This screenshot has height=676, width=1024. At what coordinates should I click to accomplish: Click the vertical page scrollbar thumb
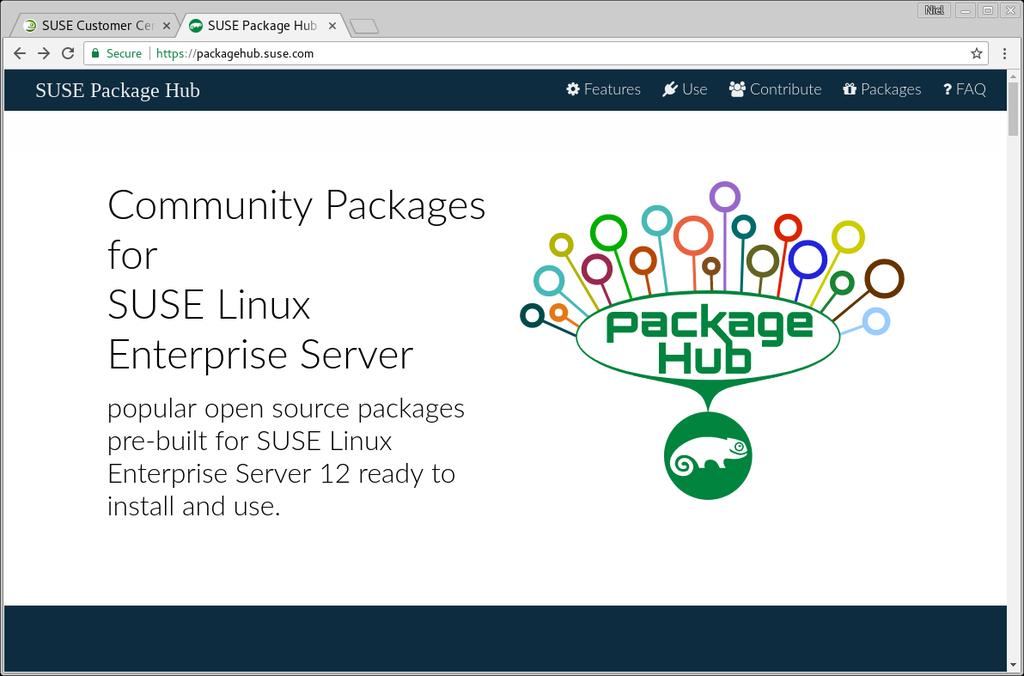[1013, 108]
